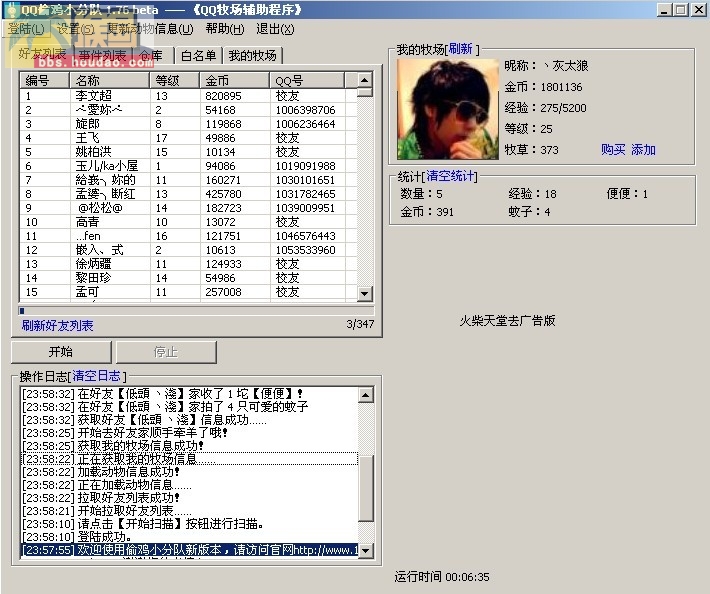Select friend row ...fen
The height and width of the screenshot is (594, 710).
[188, 236]
